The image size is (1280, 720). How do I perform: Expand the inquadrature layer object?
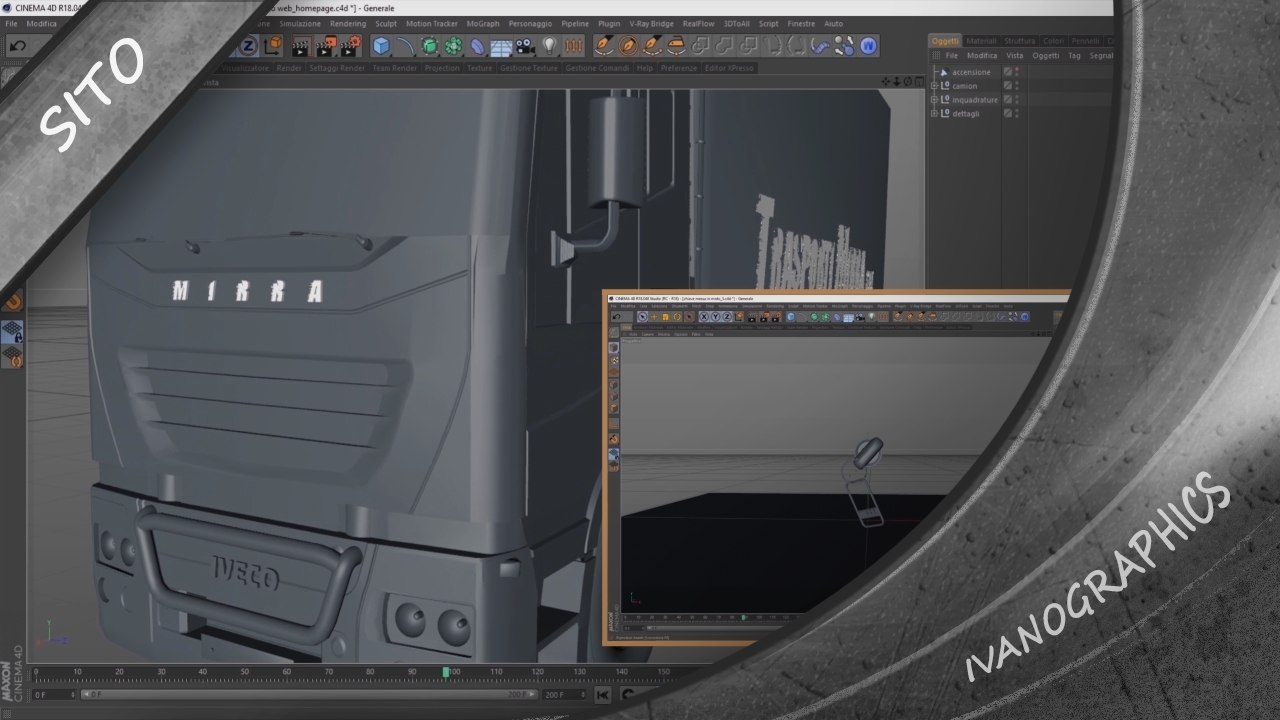pos(934,100)
